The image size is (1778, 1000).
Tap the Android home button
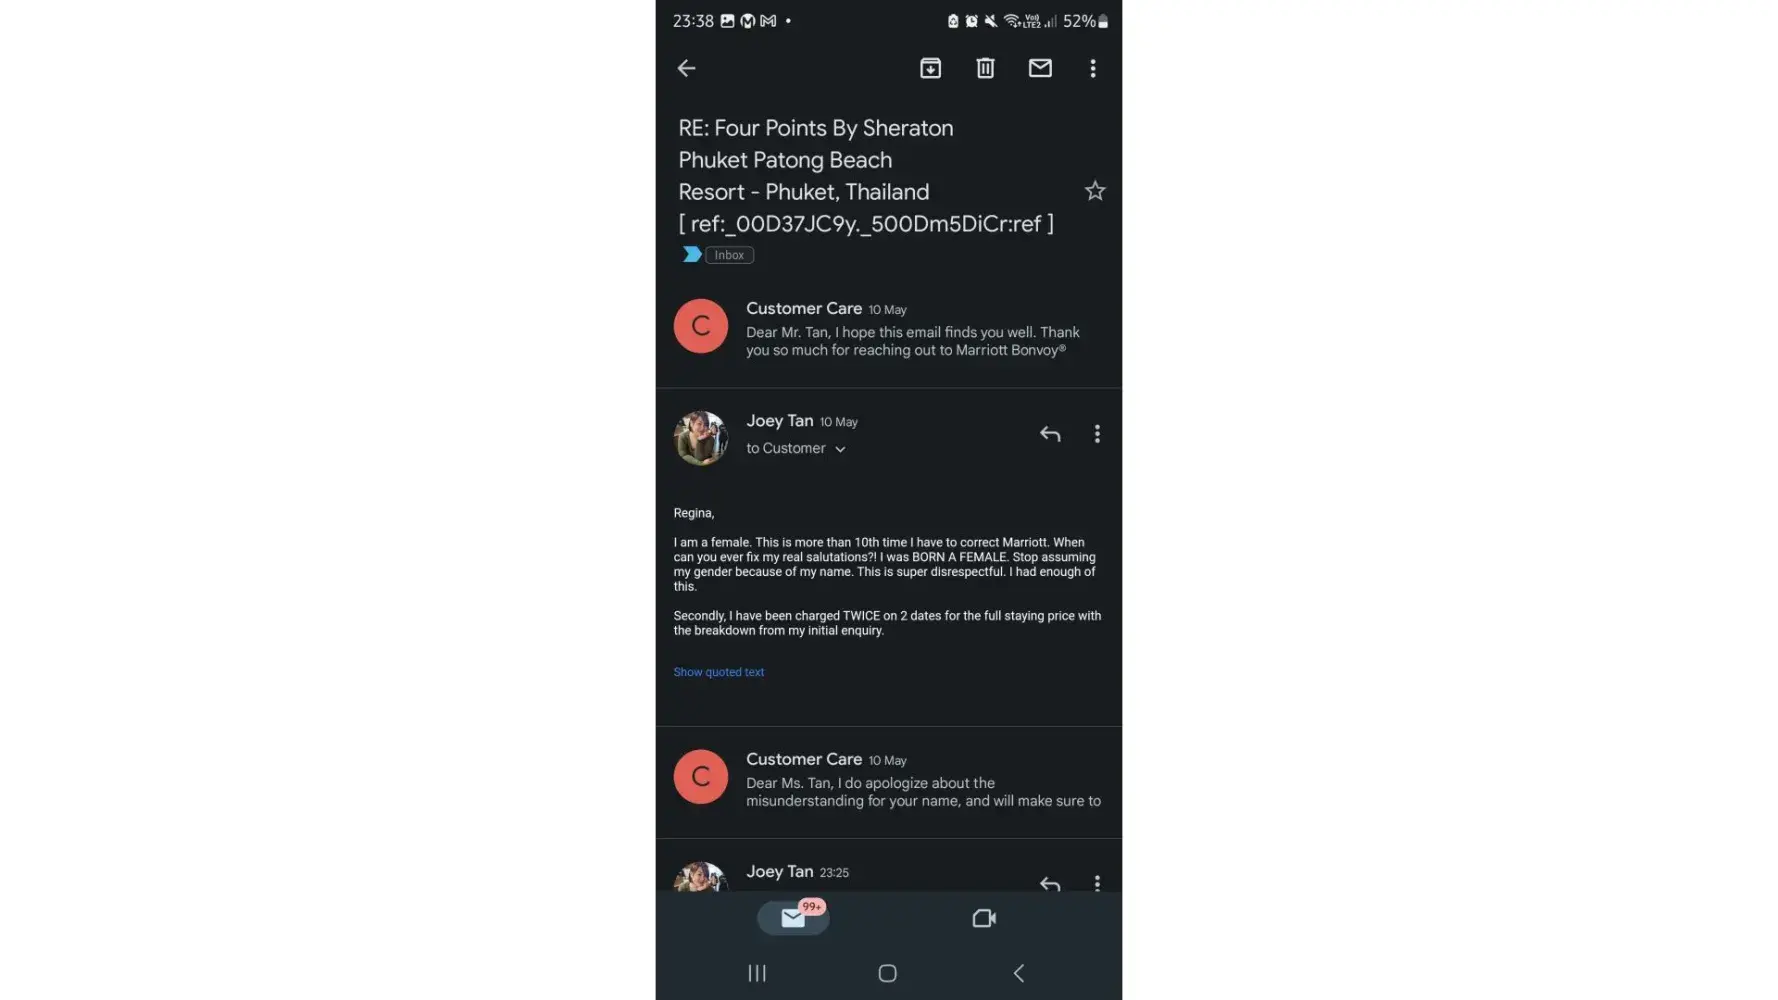[887, 973]
